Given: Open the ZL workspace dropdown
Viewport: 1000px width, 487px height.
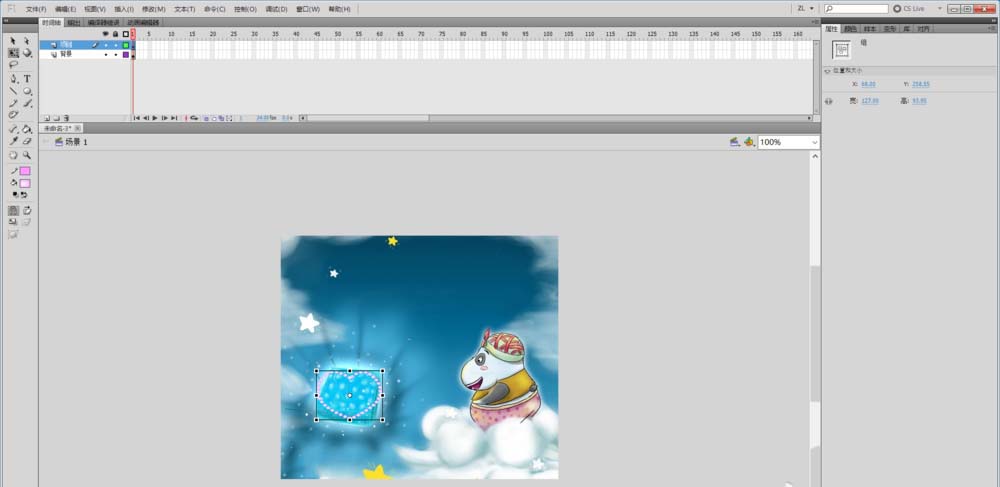Looking at the screenshot, I should (805, 9).
